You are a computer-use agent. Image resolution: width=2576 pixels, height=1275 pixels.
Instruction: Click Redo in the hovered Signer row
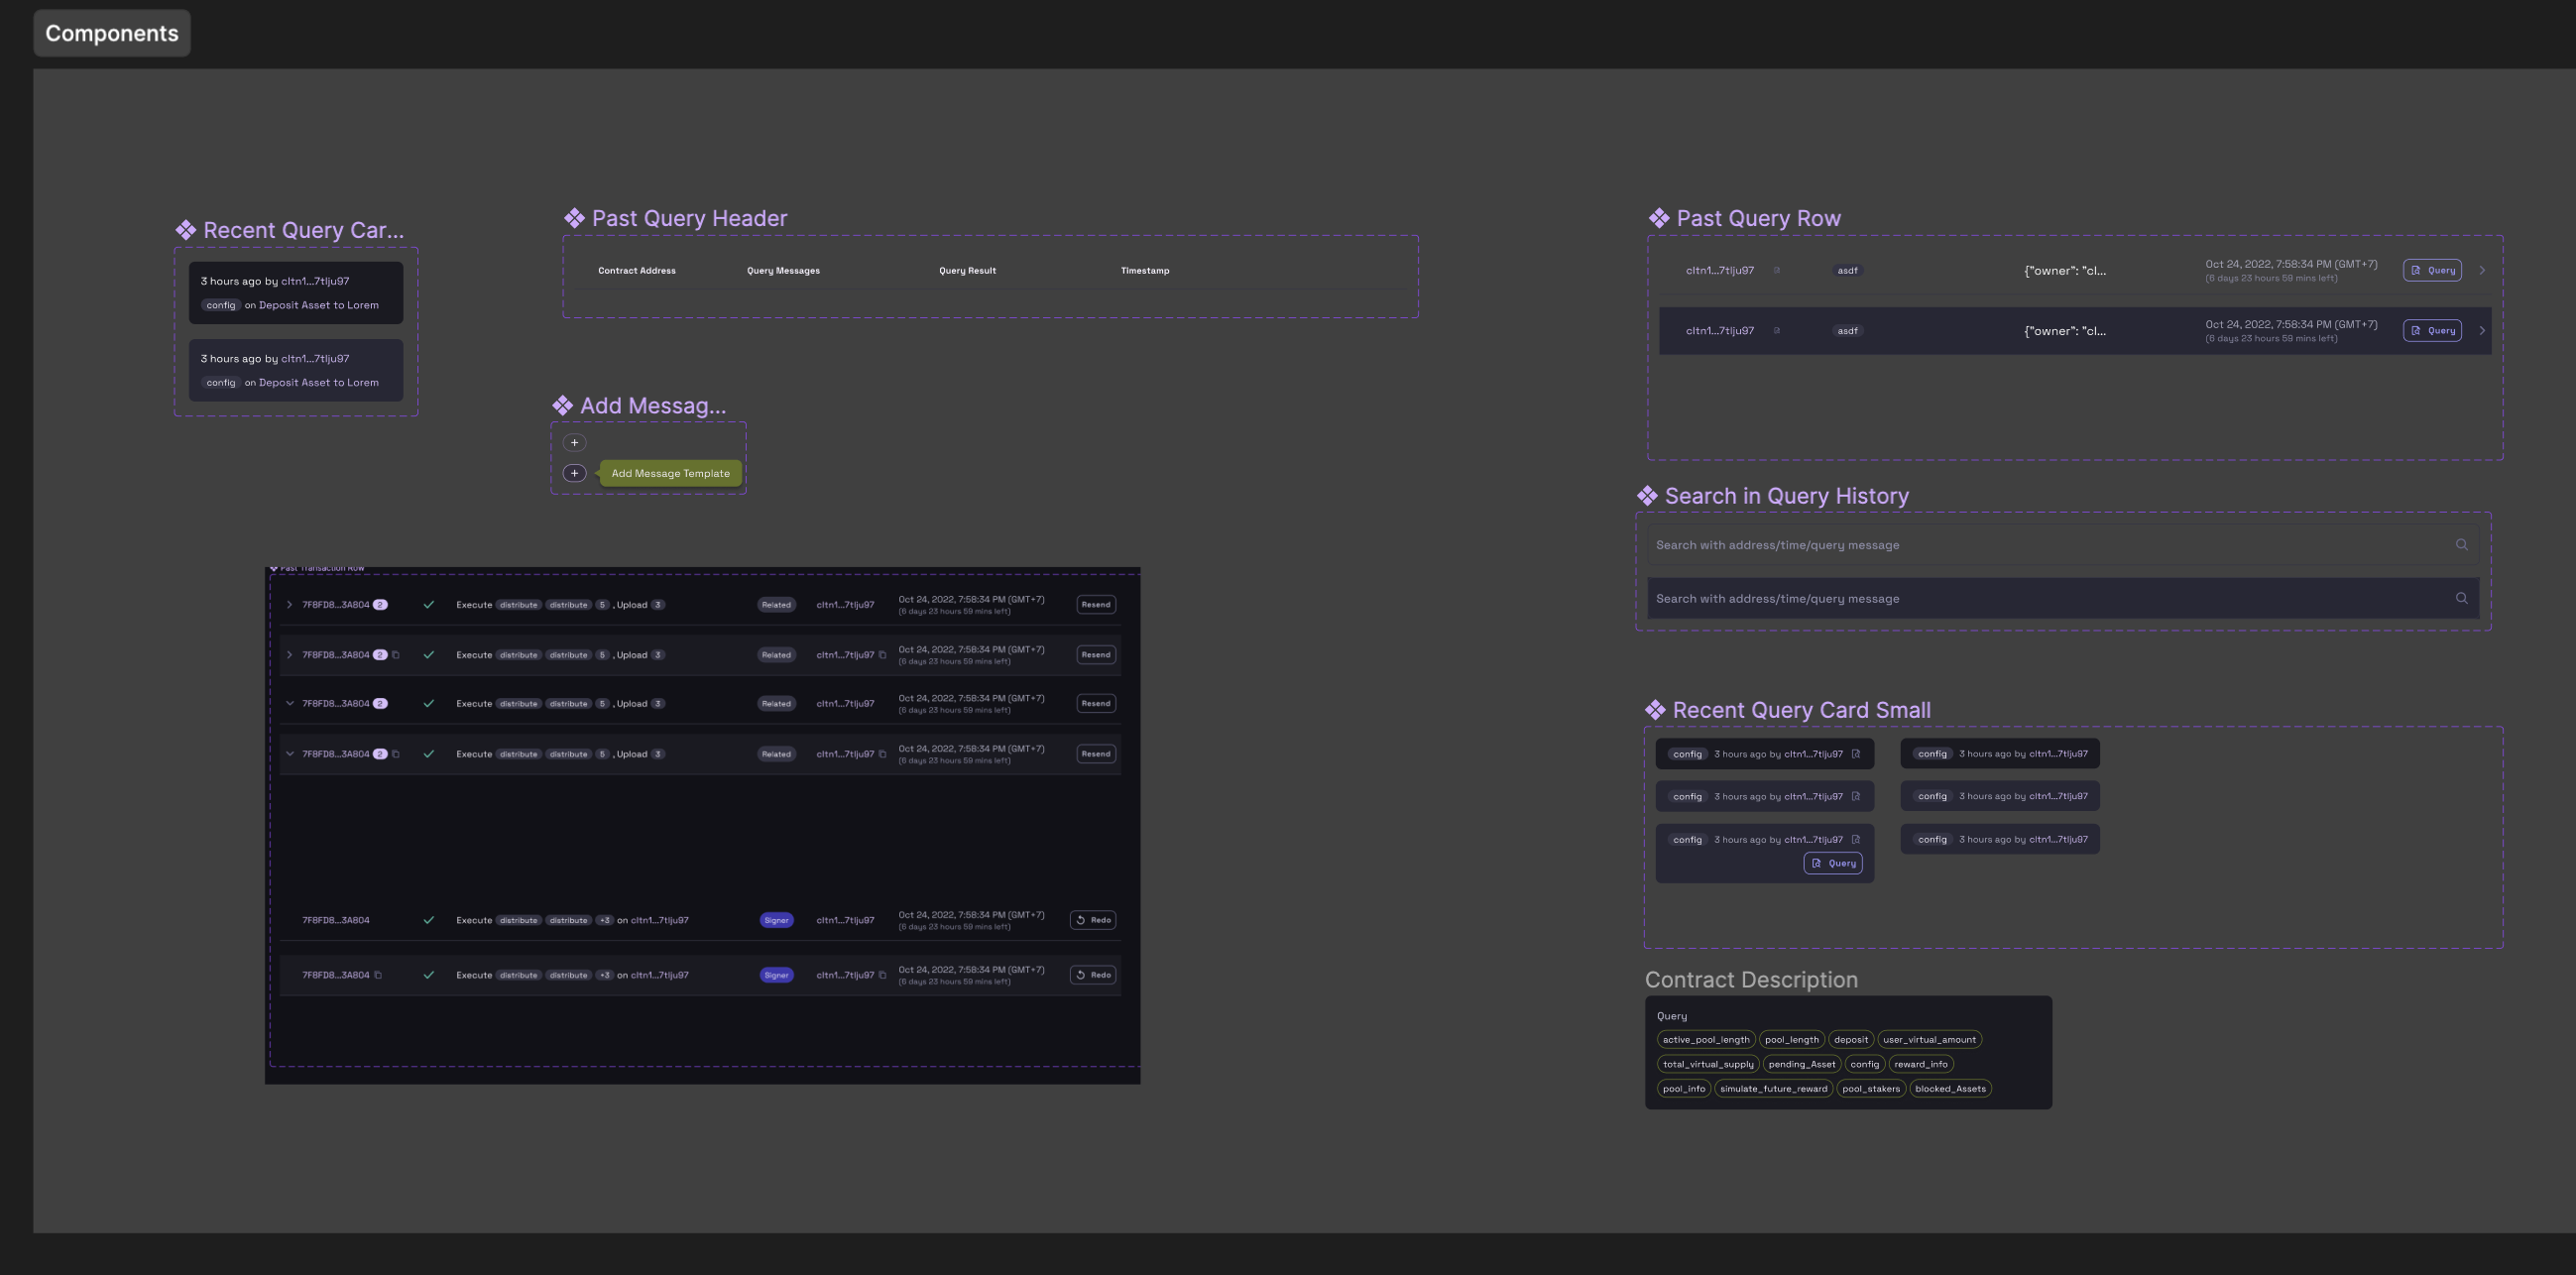point(1093,975)
